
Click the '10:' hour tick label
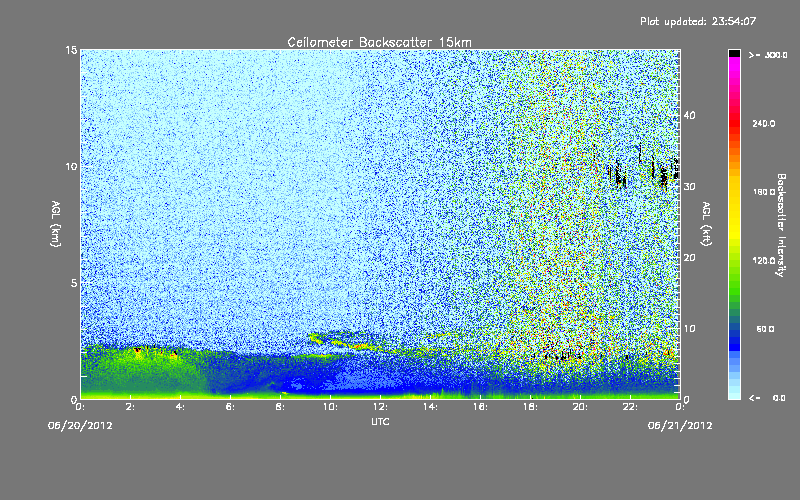[x=330, y=407]
